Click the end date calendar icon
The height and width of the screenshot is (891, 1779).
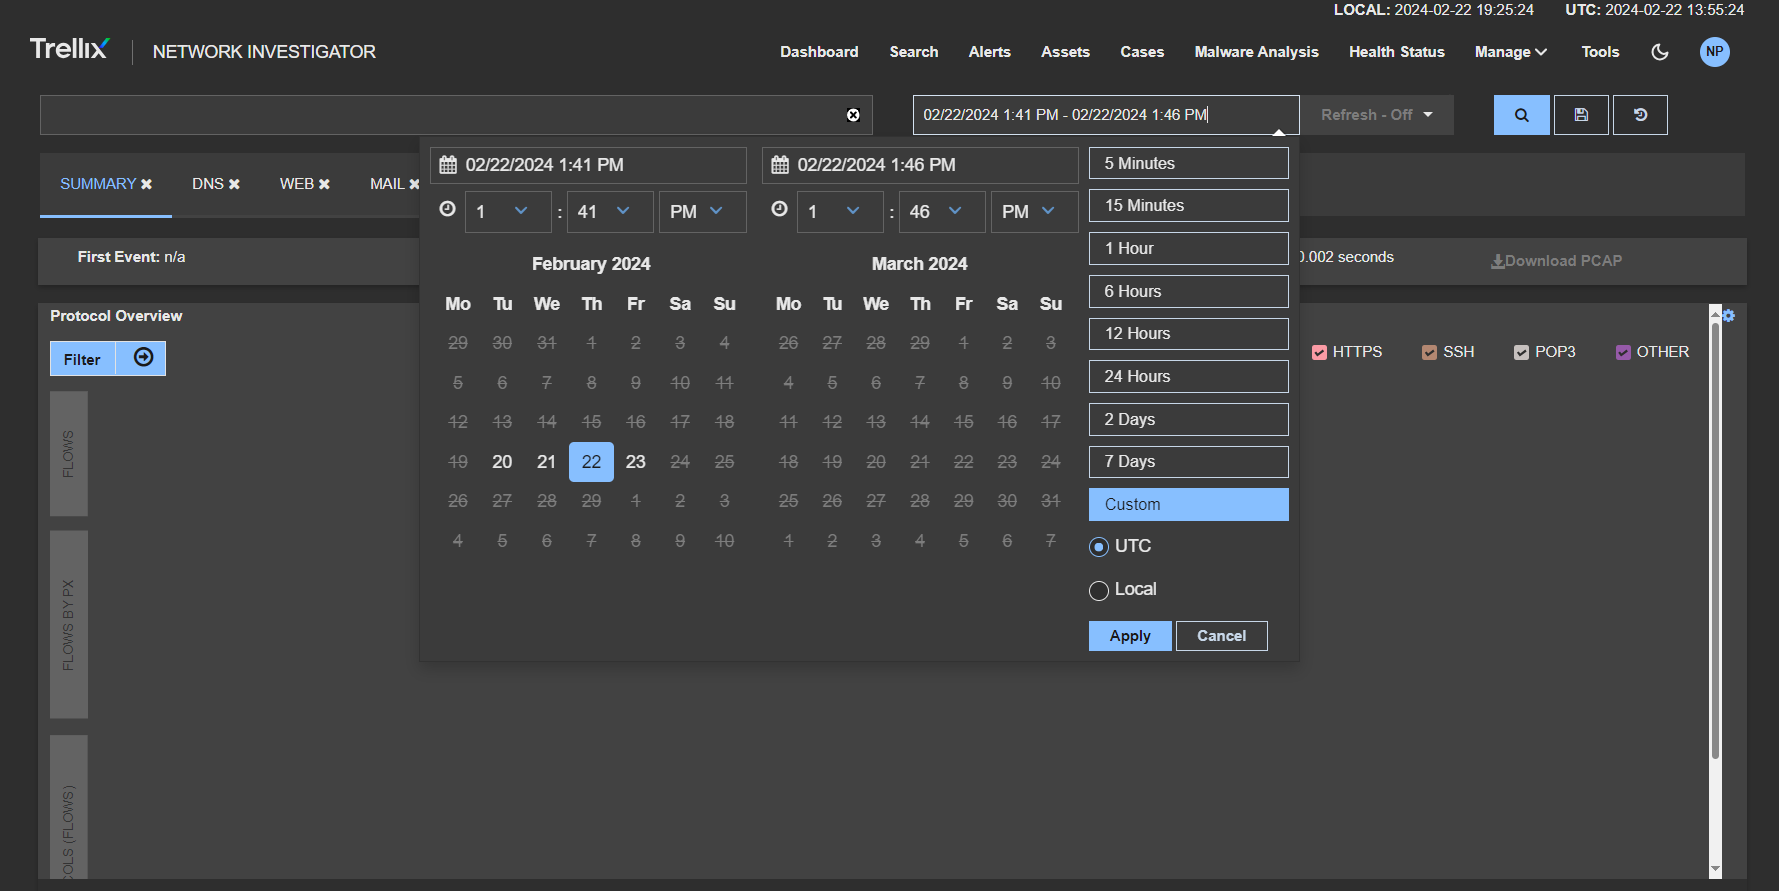coord(780,165)
